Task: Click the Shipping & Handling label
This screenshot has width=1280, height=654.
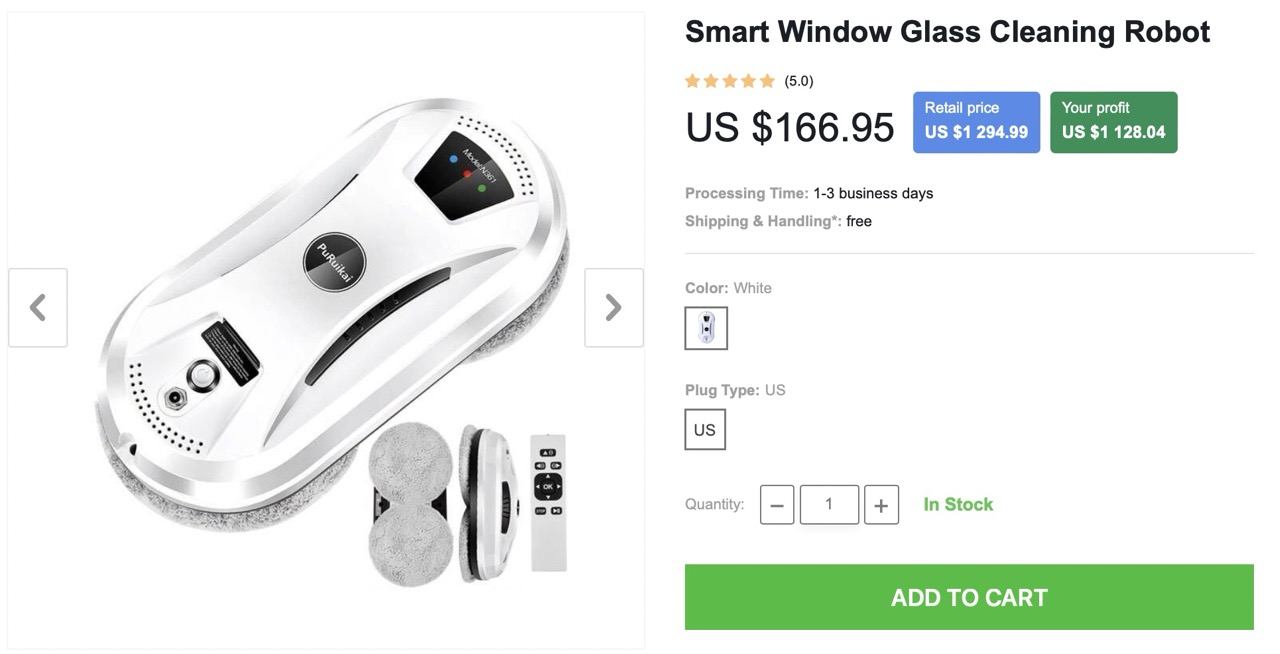Action: (763, 221)
